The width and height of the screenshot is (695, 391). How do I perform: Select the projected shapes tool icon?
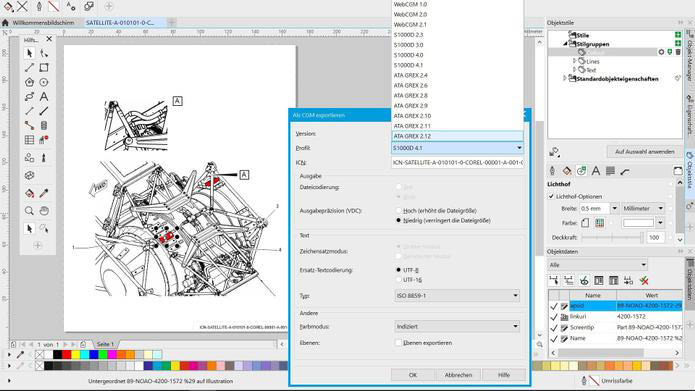(29, 175)
